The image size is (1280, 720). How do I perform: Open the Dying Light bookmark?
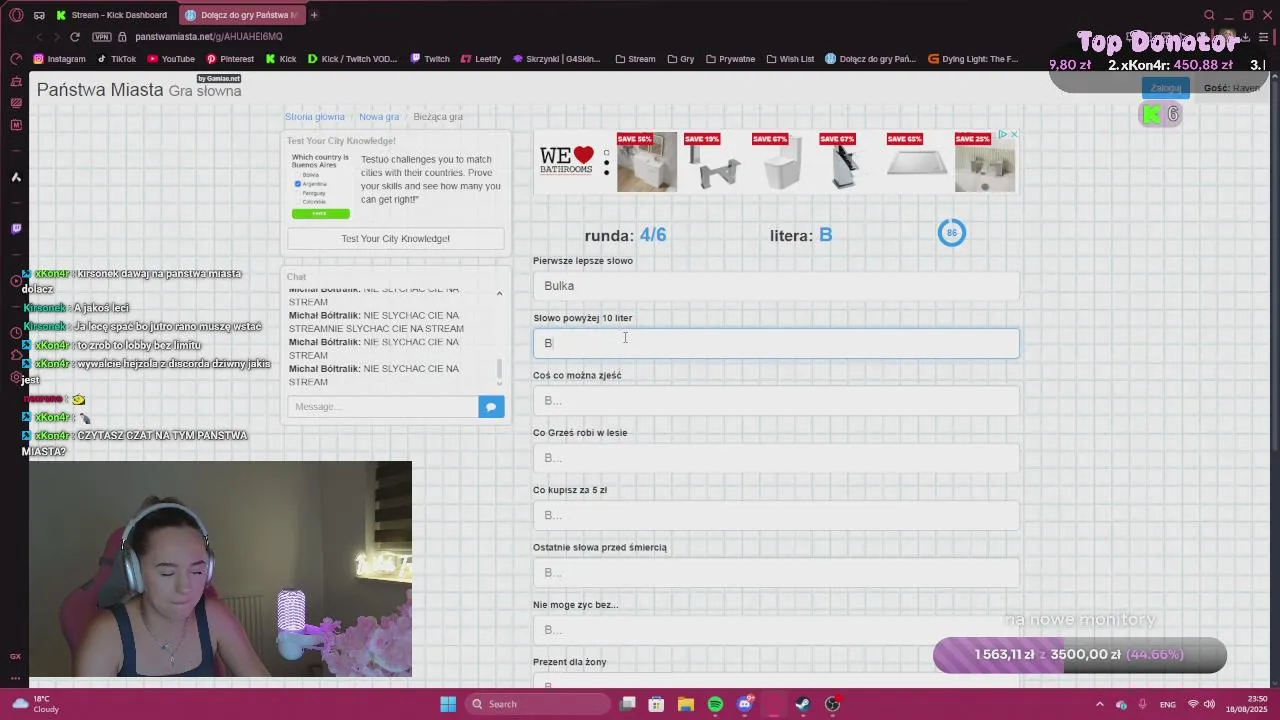973,59
